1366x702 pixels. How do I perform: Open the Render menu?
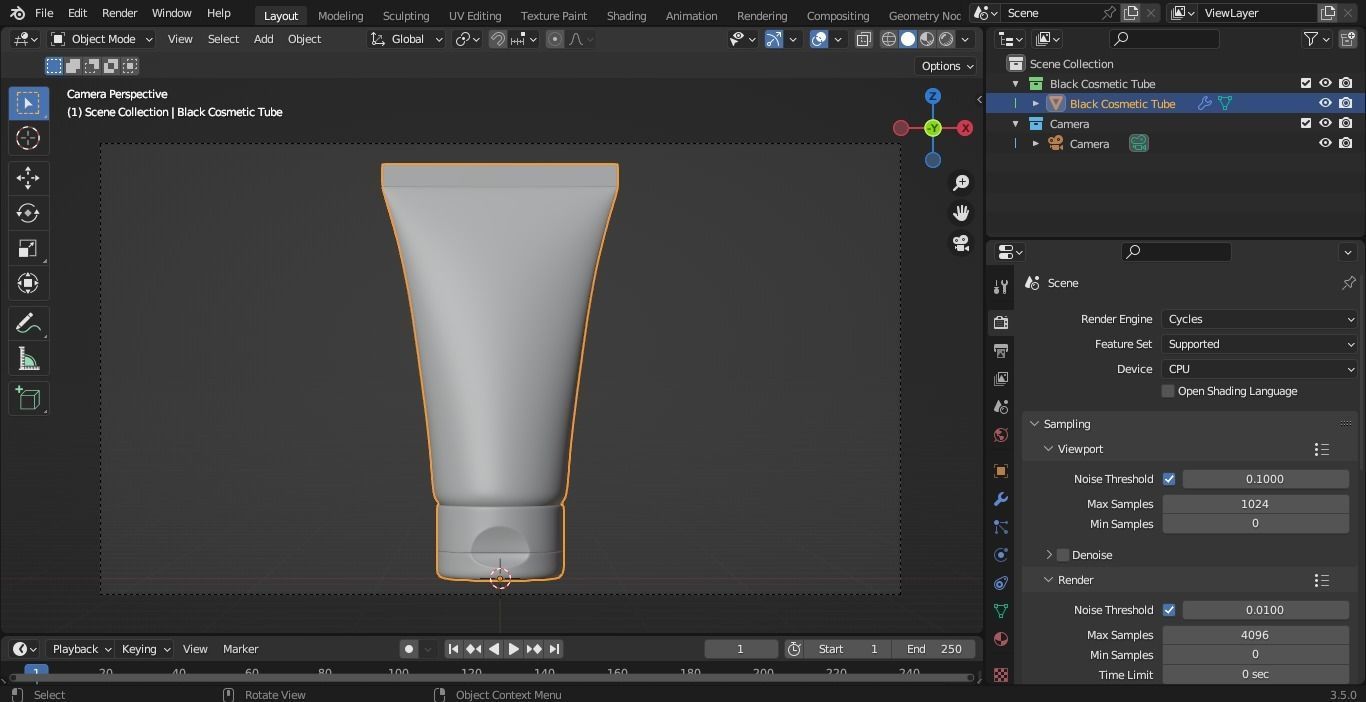coord(119,13)
